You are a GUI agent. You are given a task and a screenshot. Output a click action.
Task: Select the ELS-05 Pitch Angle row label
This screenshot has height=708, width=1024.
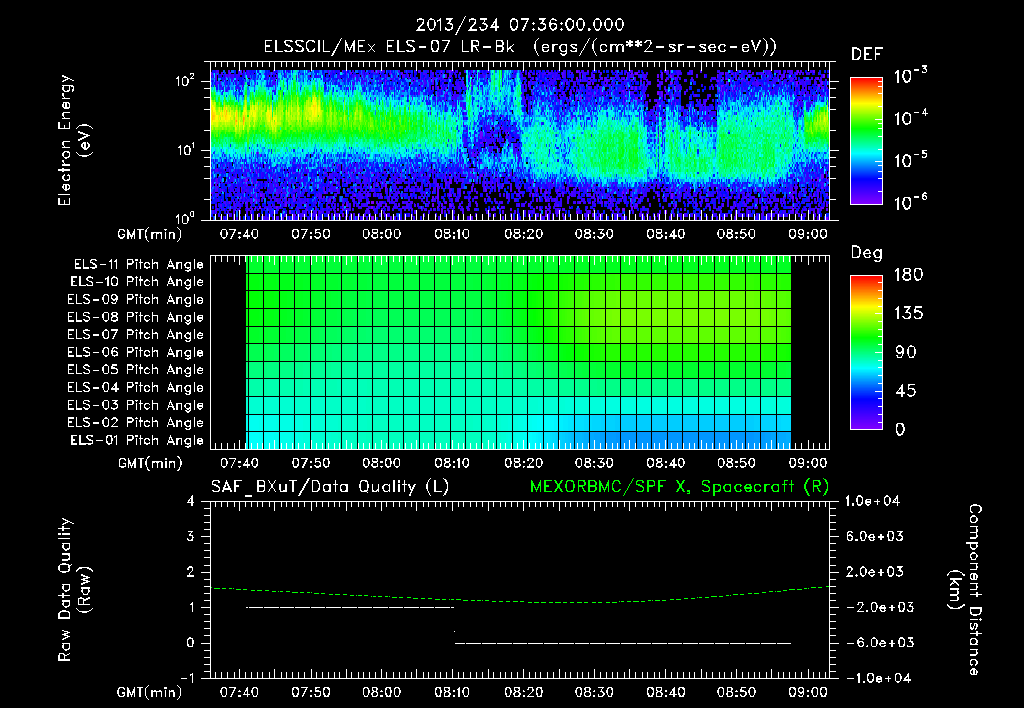[x=136, y=370]
